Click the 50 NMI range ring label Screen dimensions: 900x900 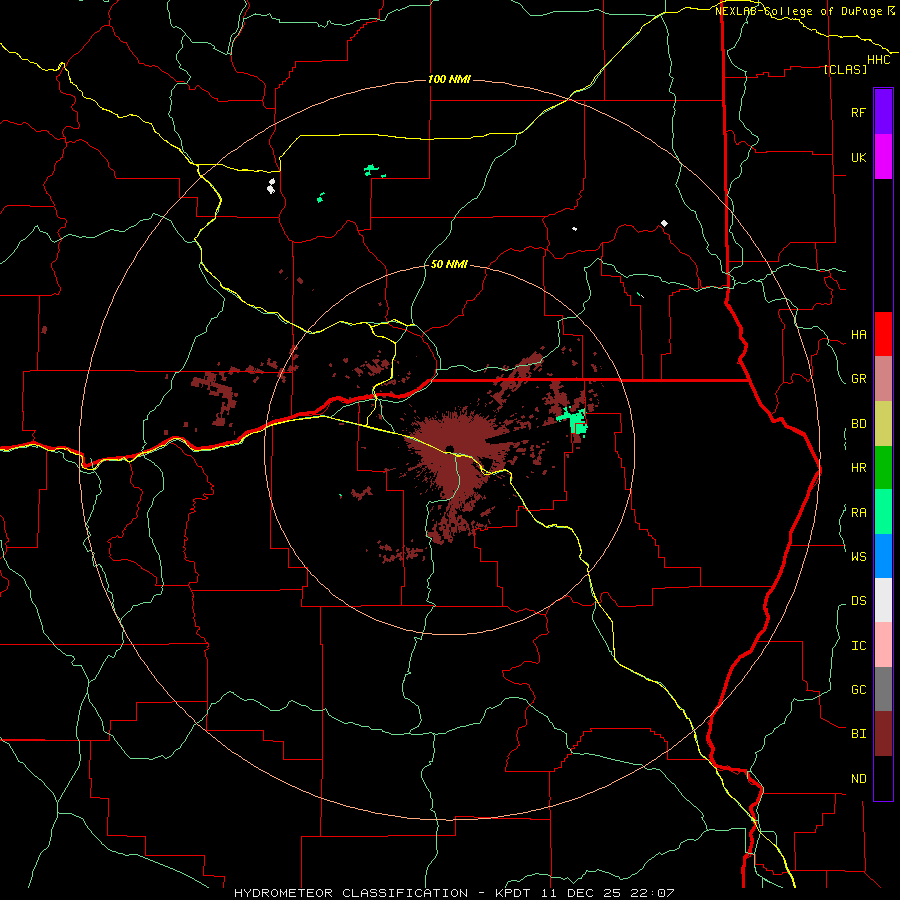point(449,264)
